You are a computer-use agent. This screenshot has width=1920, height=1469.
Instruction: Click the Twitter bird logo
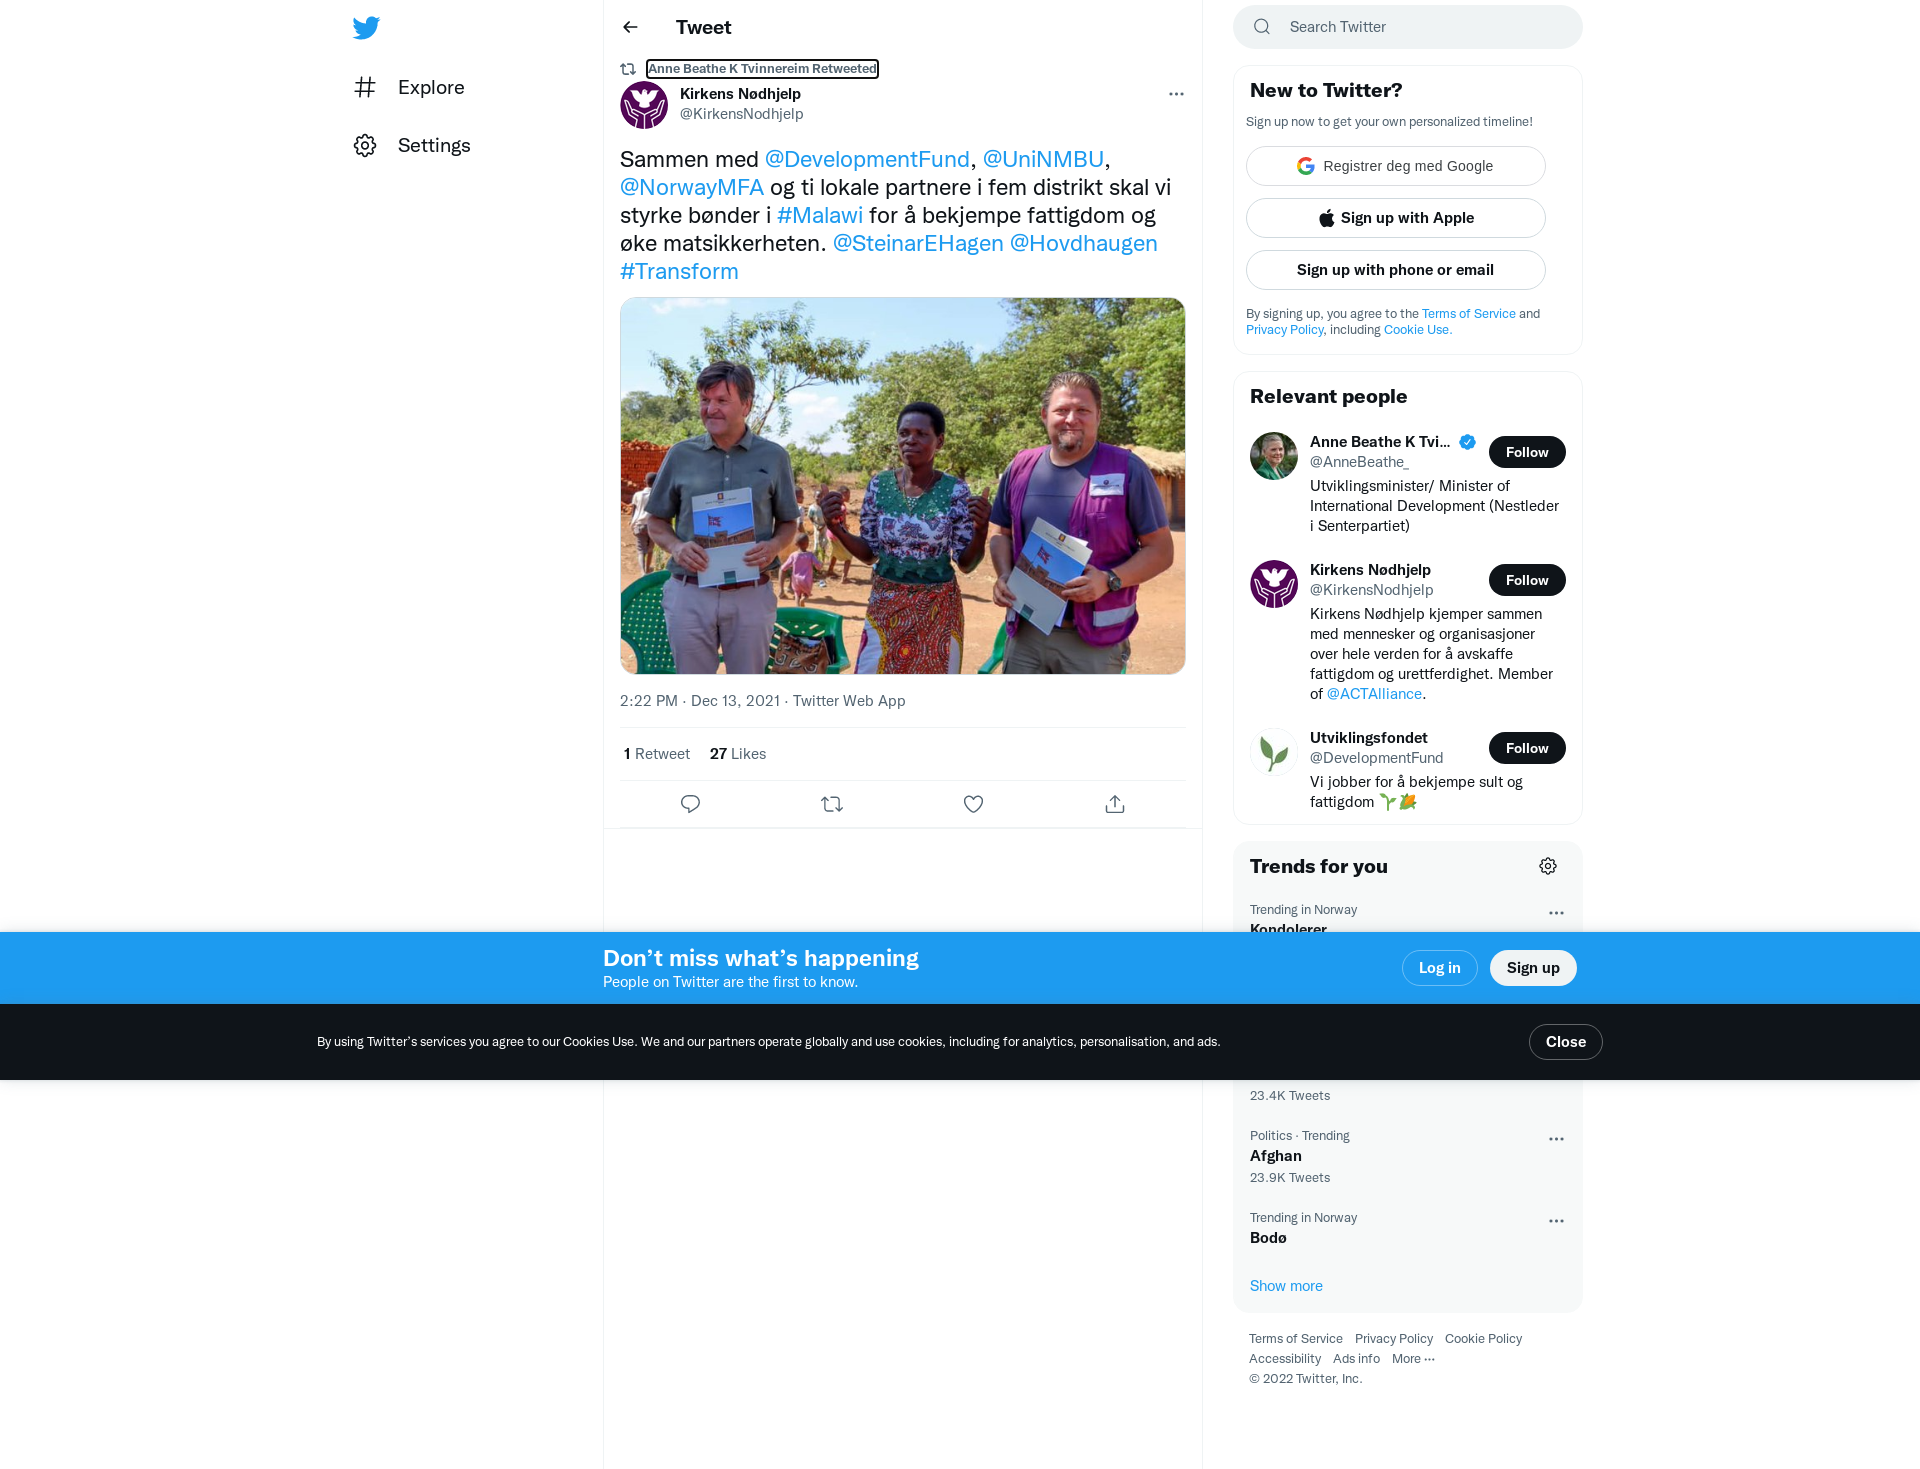point(366,28)
